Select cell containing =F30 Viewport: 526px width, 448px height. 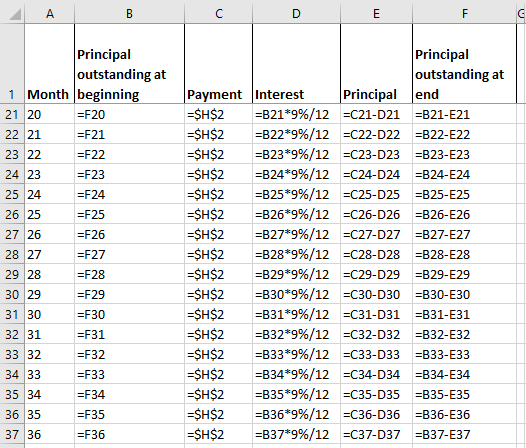129,314
